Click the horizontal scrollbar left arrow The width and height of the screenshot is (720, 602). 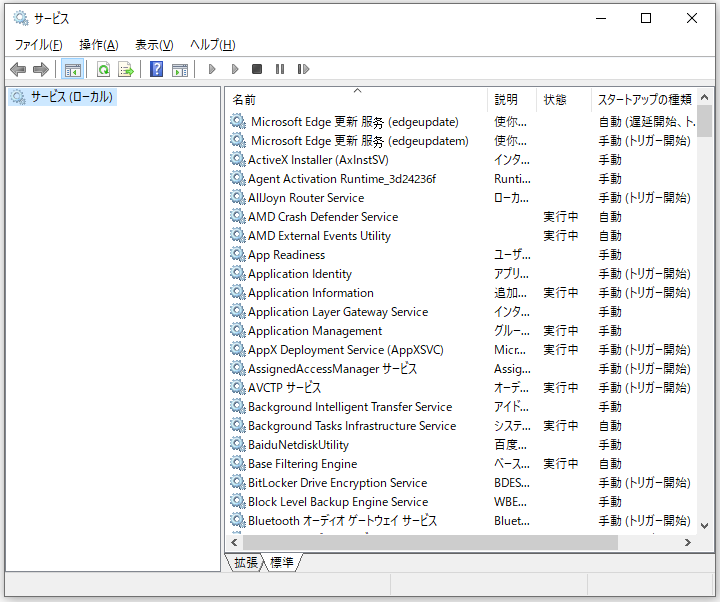(x=234, y=542)
